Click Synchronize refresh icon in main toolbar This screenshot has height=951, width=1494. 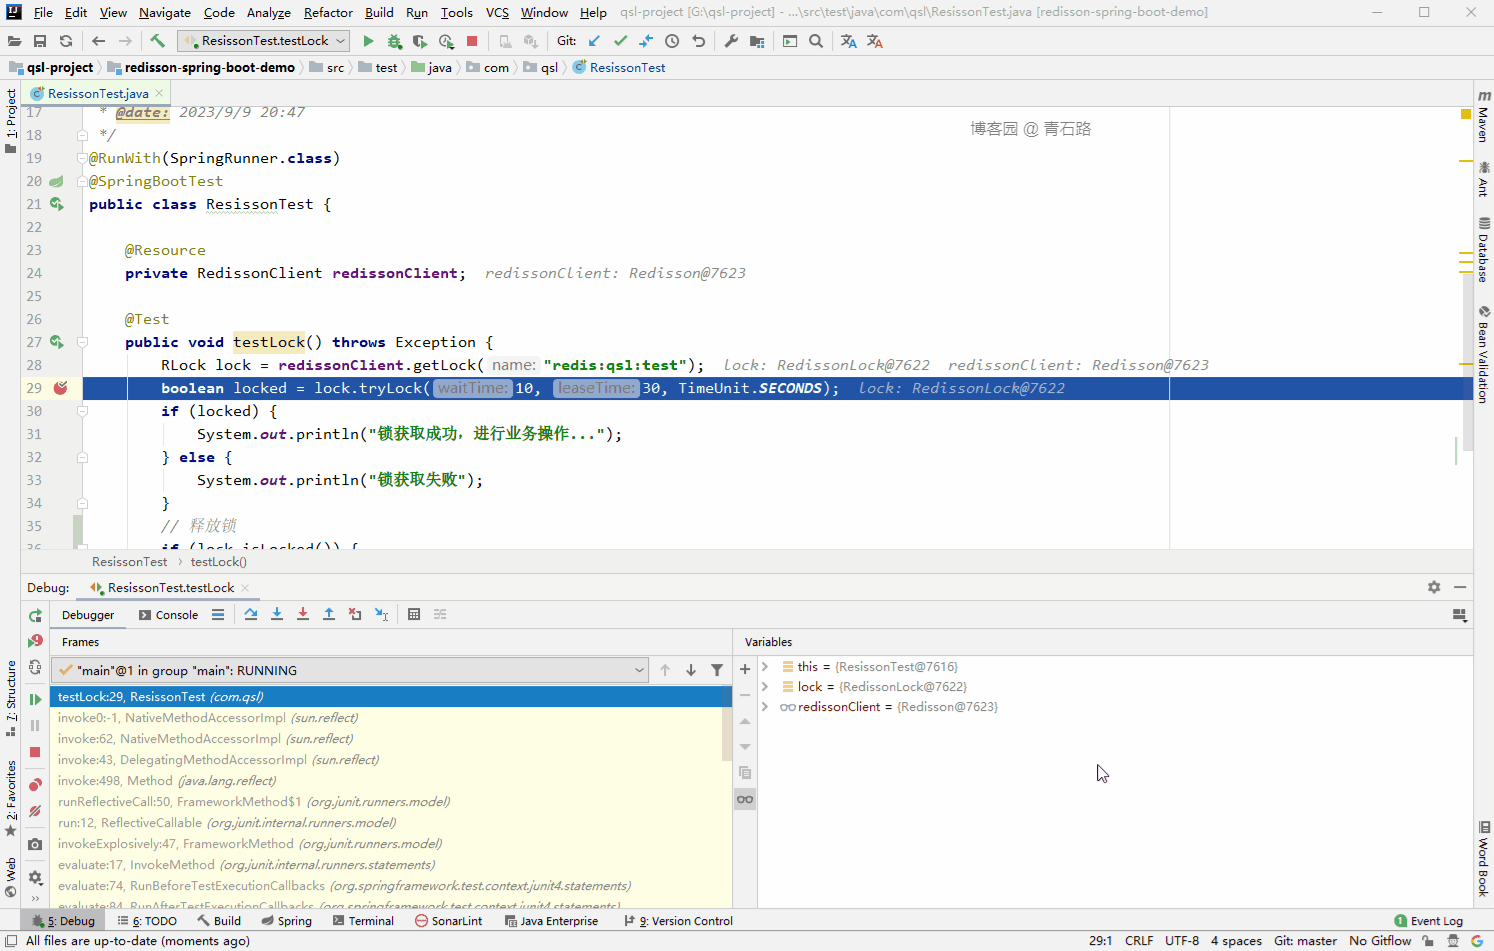coord(66,41)
